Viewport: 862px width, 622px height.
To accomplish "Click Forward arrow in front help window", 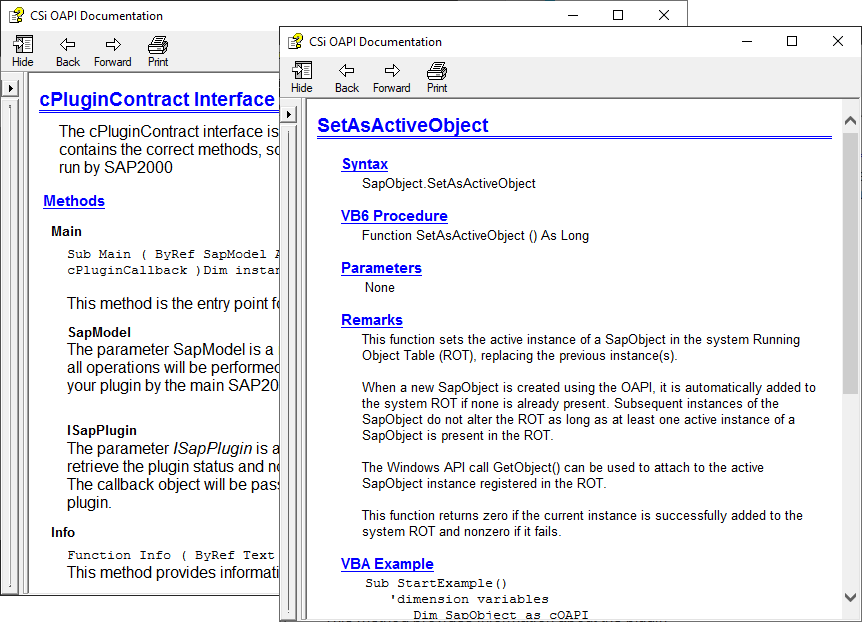I will click(x=392, y=77).
